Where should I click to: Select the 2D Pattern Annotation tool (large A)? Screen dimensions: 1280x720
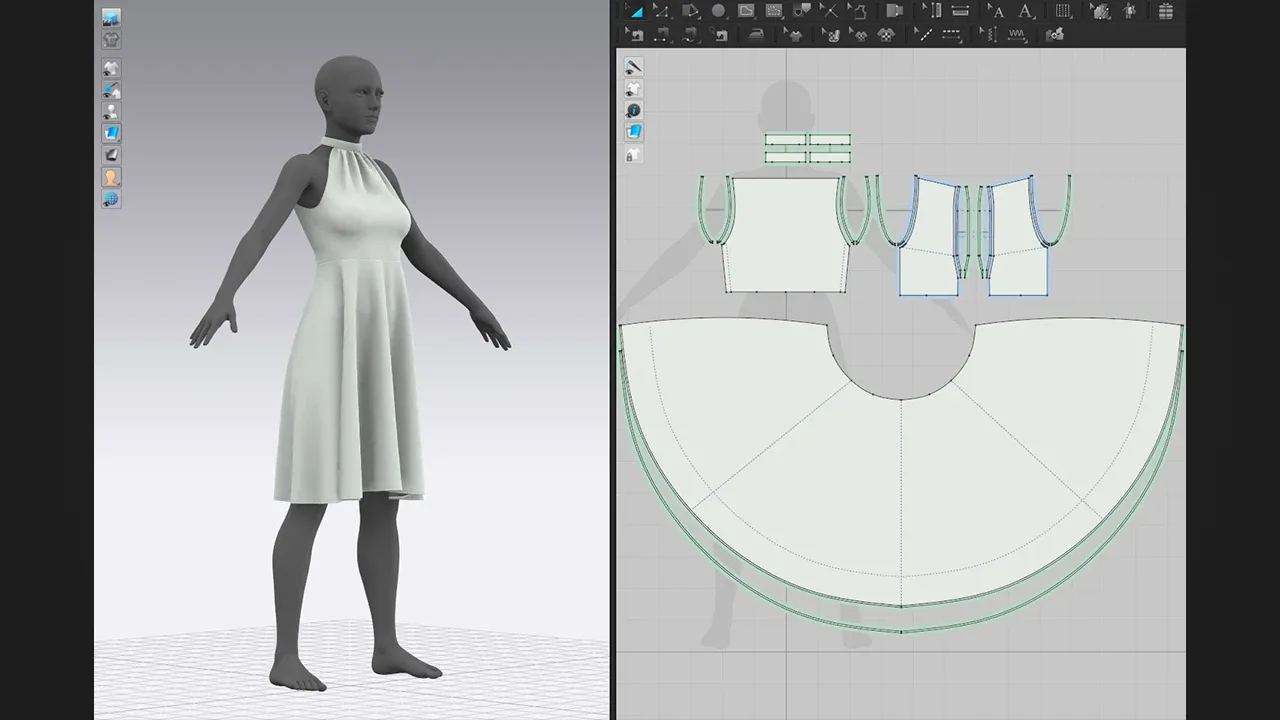[x=1025, y=11]
